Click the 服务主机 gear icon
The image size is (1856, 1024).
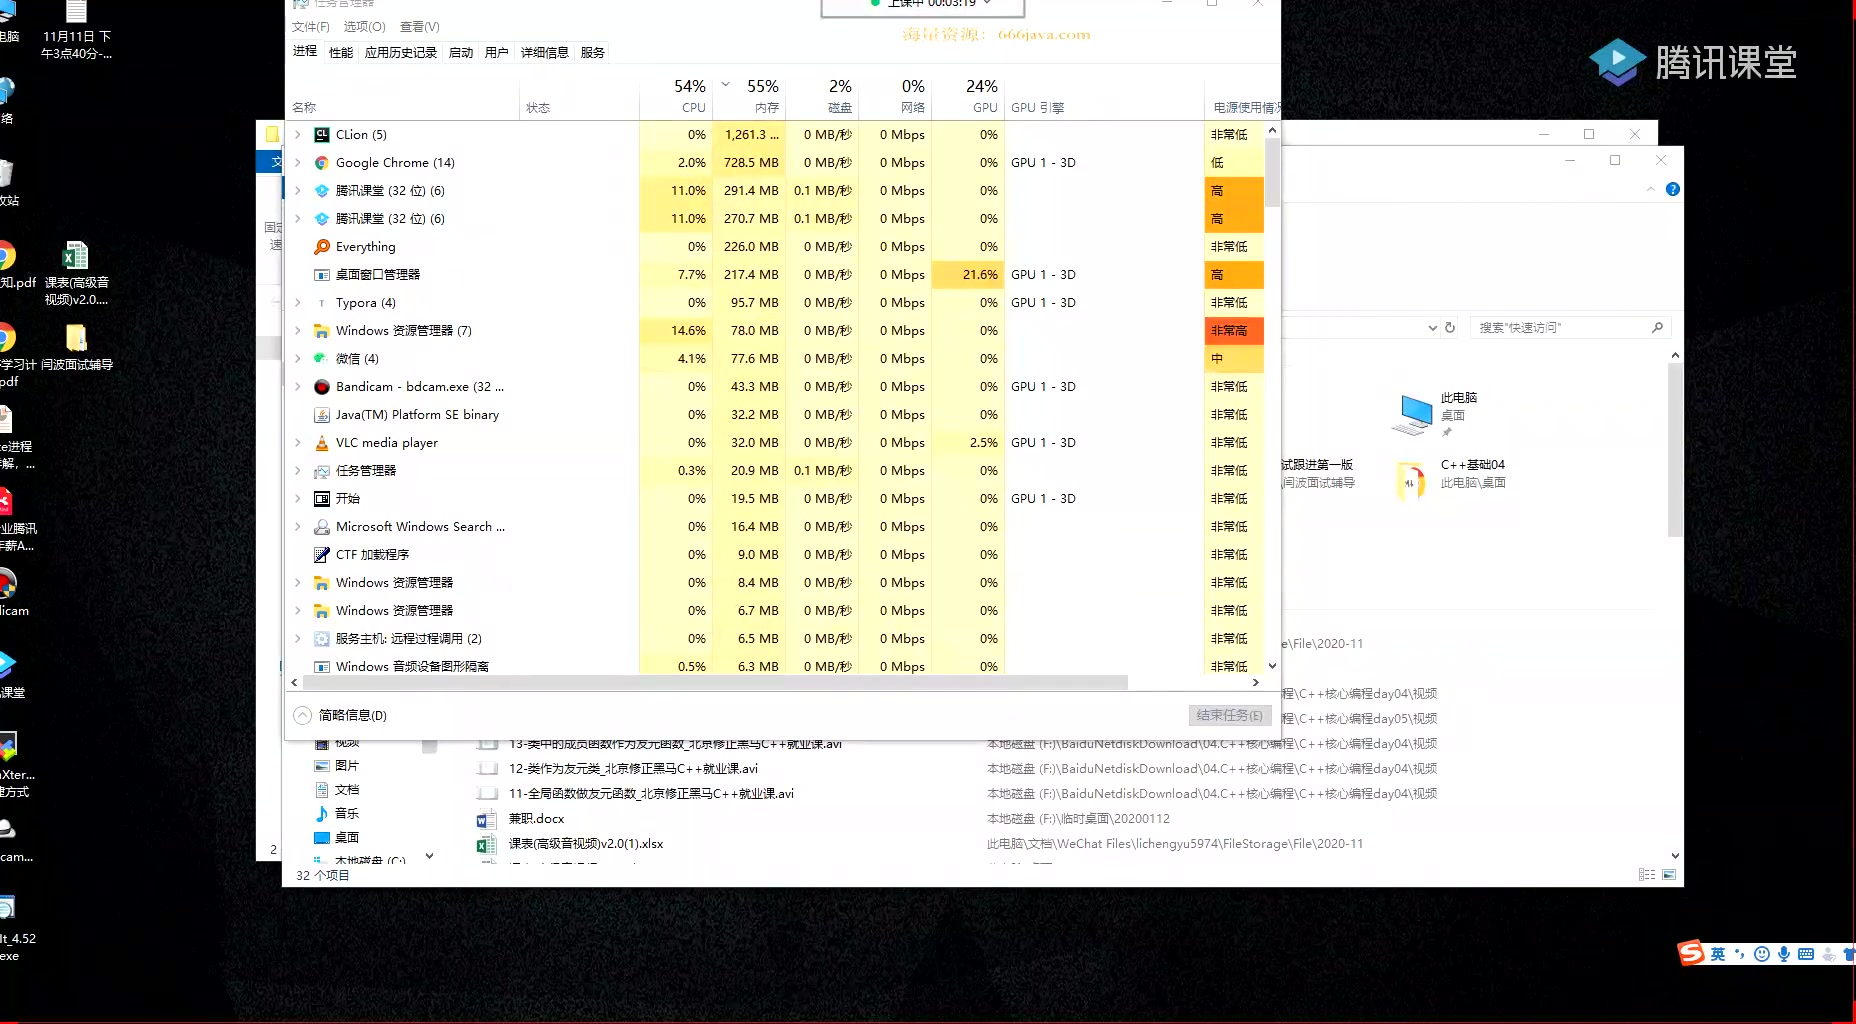pos(322,639)
